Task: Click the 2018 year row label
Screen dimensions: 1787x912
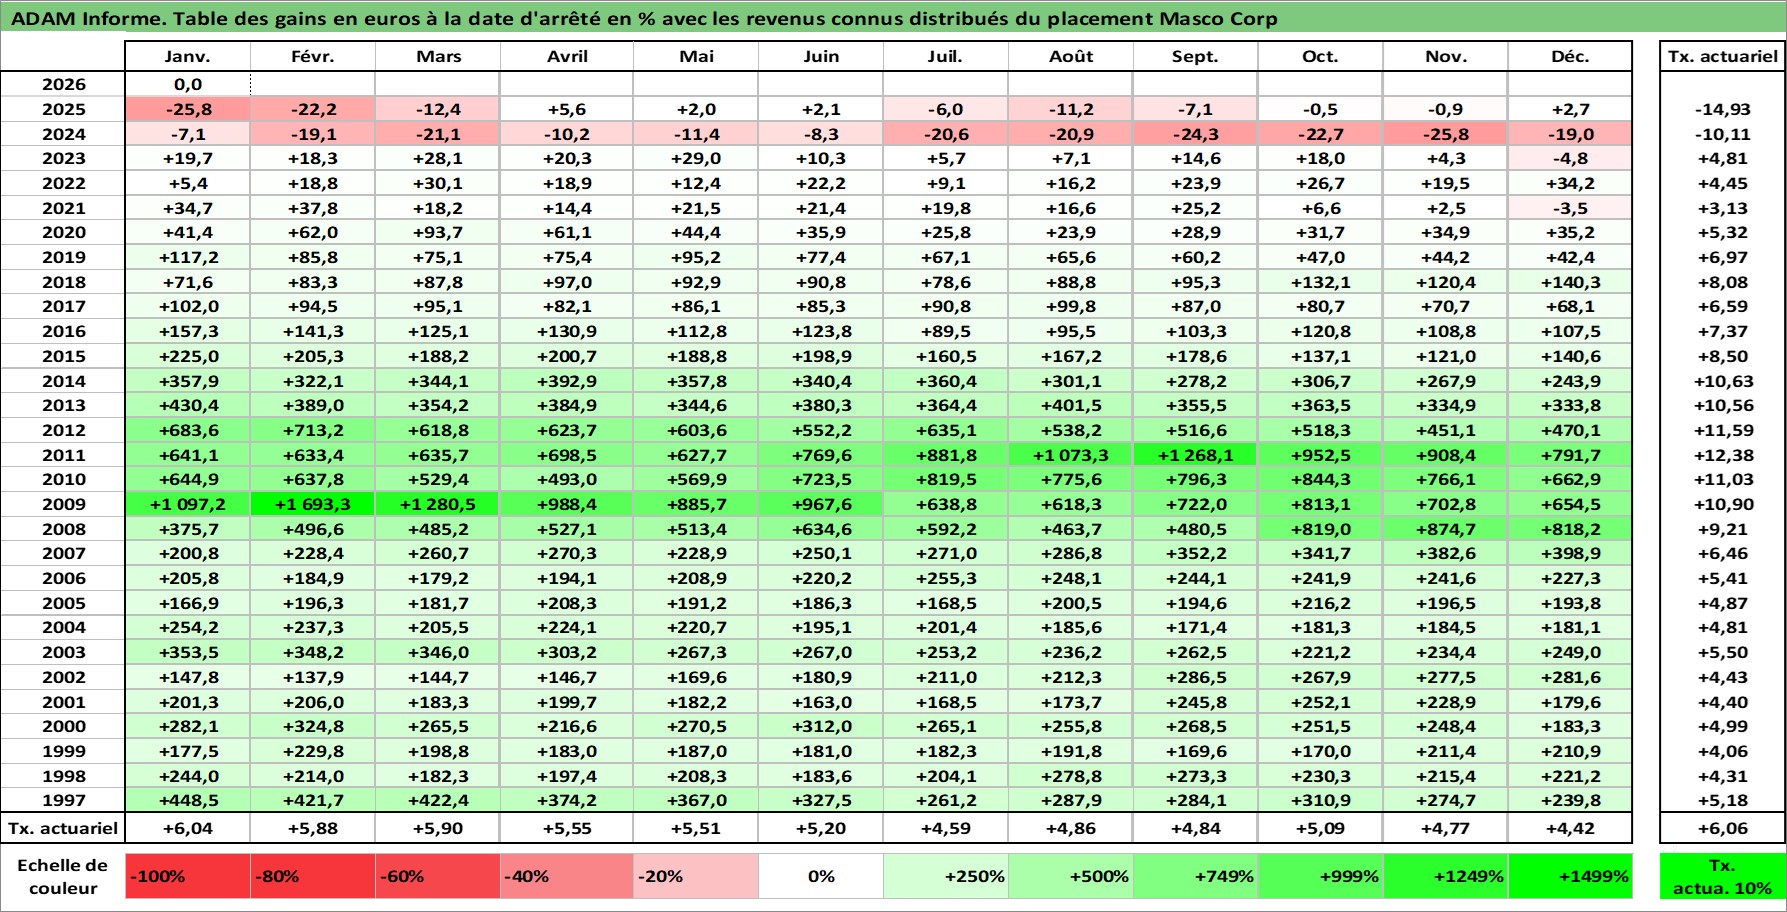Action: coord(63,282)
